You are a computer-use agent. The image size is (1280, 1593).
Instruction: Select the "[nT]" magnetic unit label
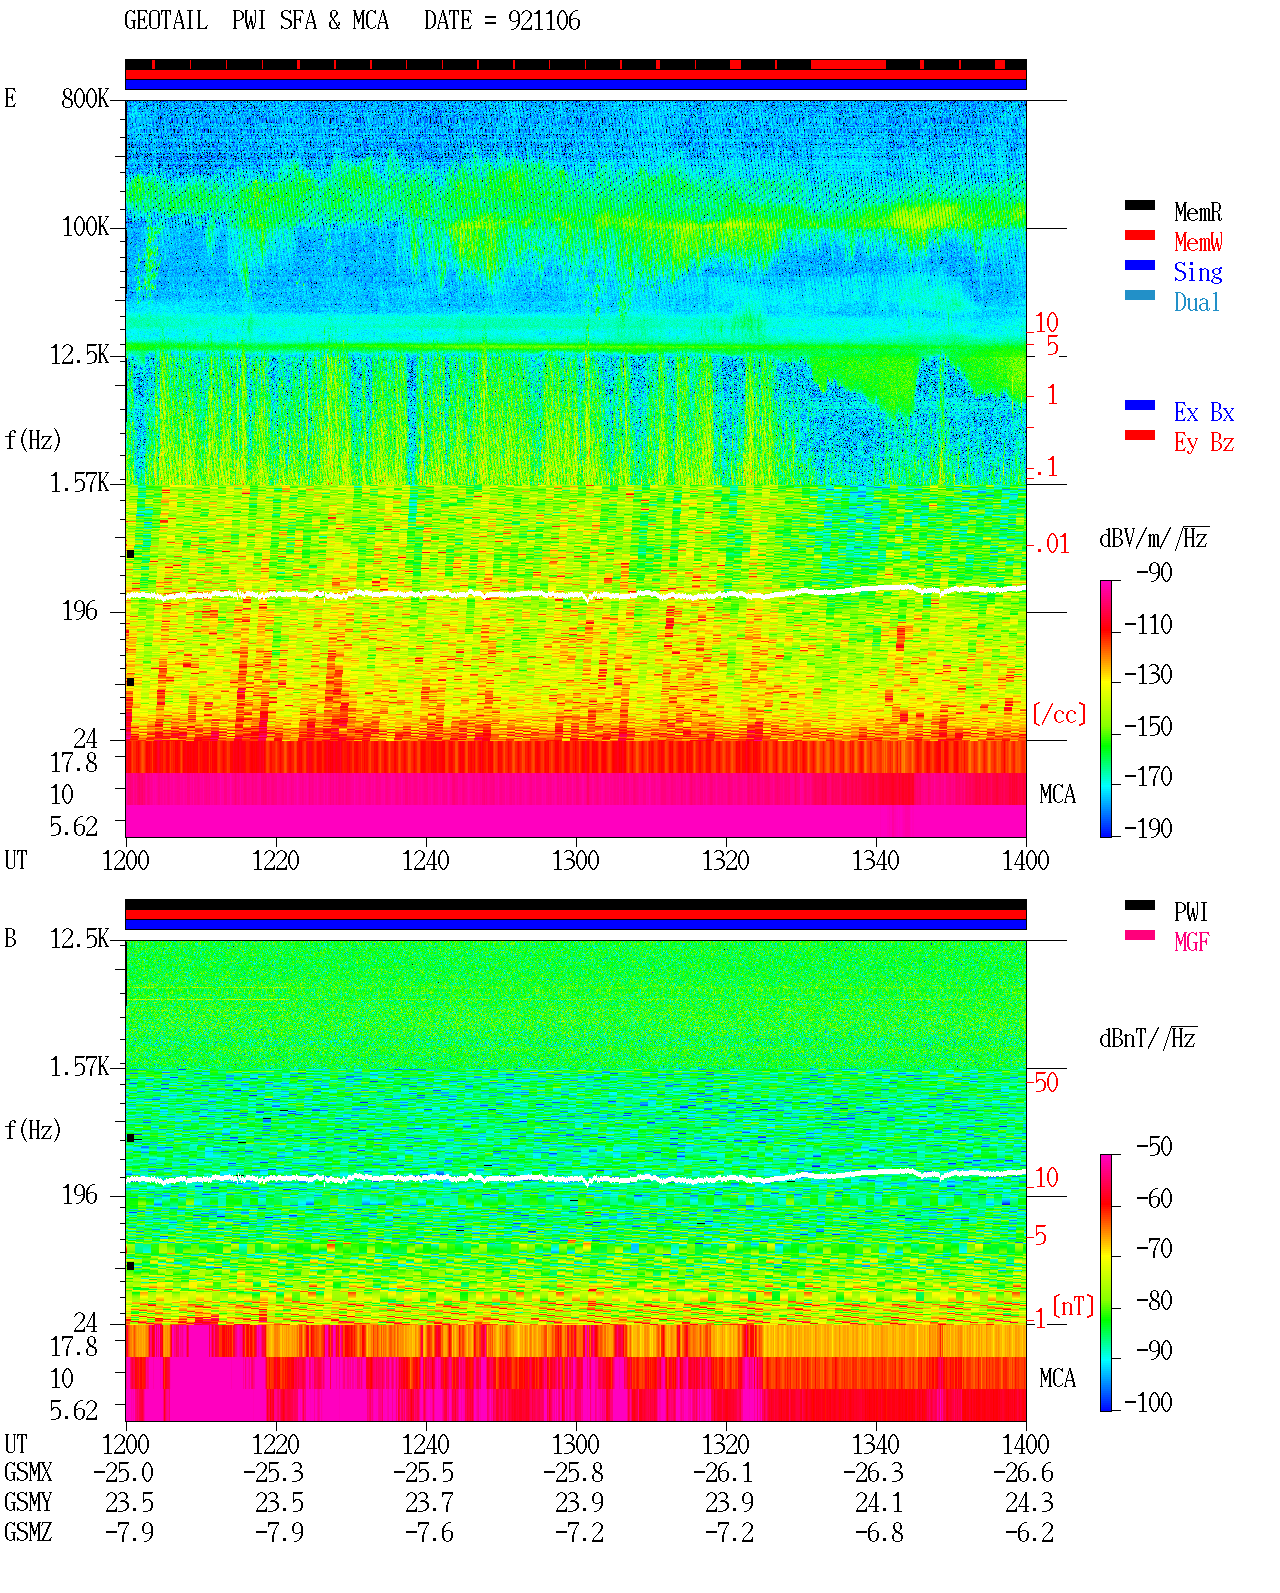pos(1074,1306)
